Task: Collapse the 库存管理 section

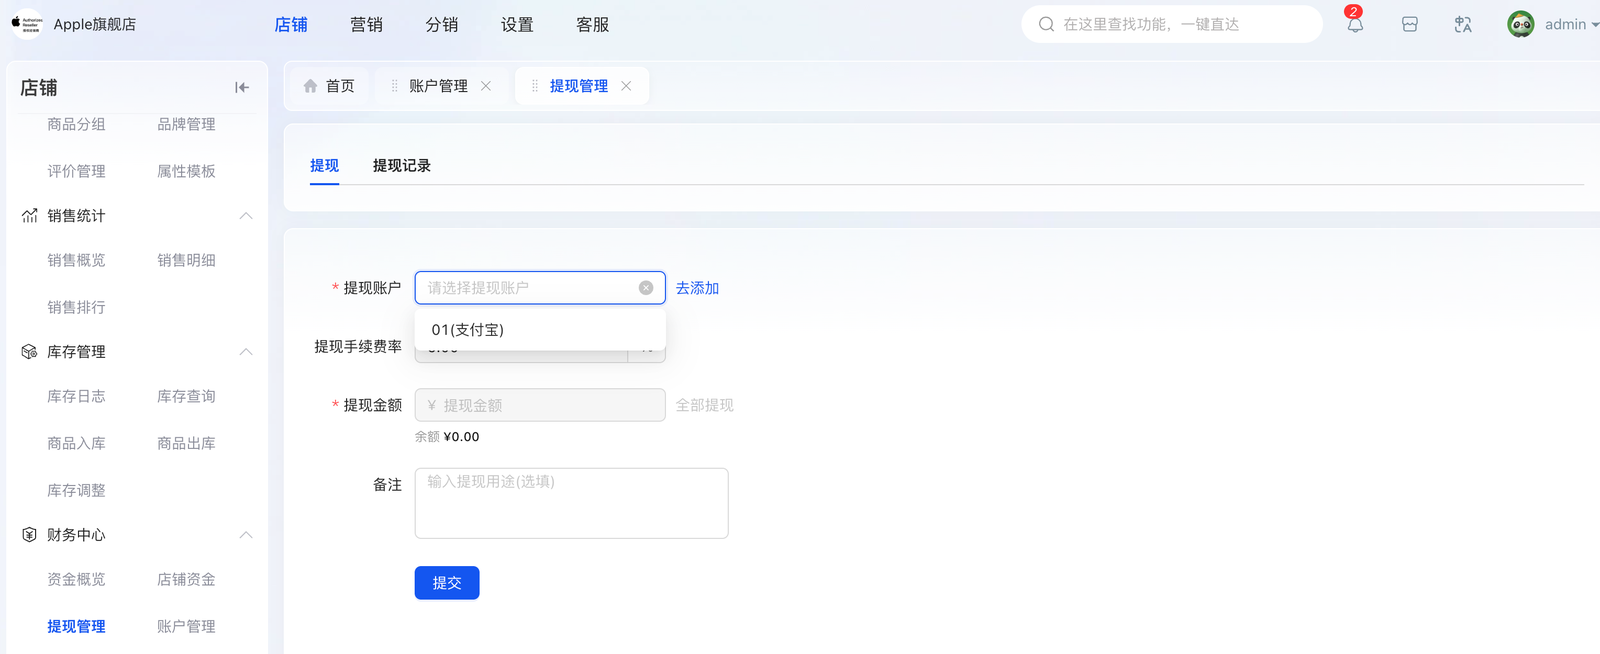Action: point(246,352)
